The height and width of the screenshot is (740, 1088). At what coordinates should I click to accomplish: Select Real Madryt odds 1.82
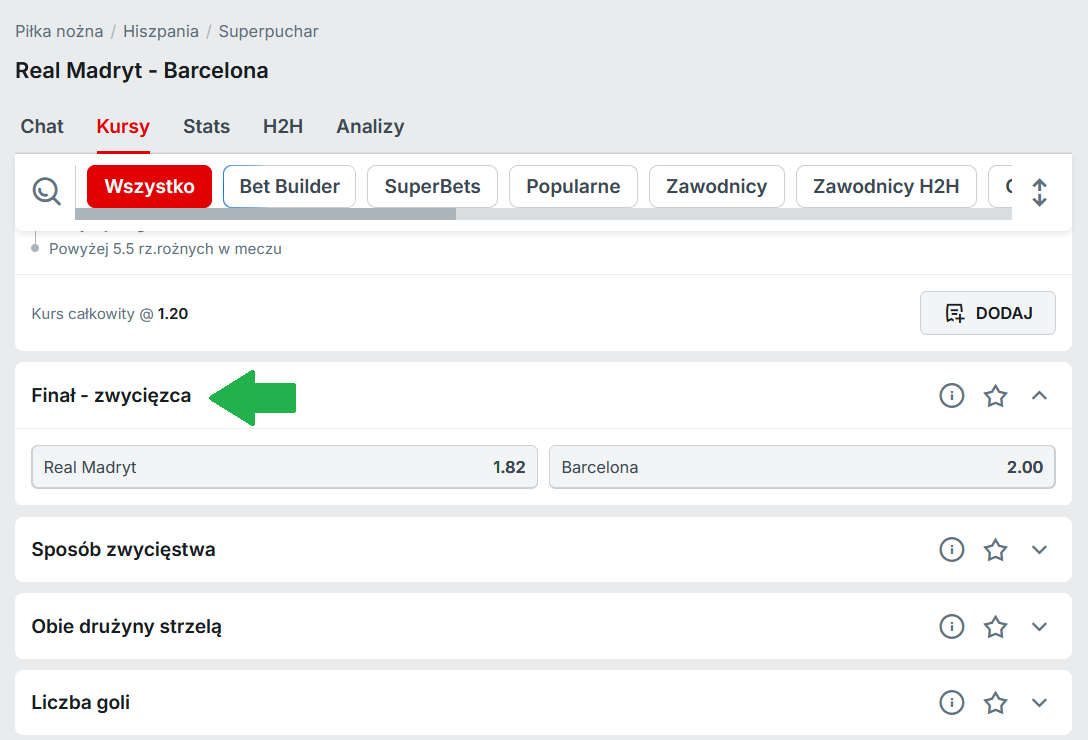click(x=284, y=467)
